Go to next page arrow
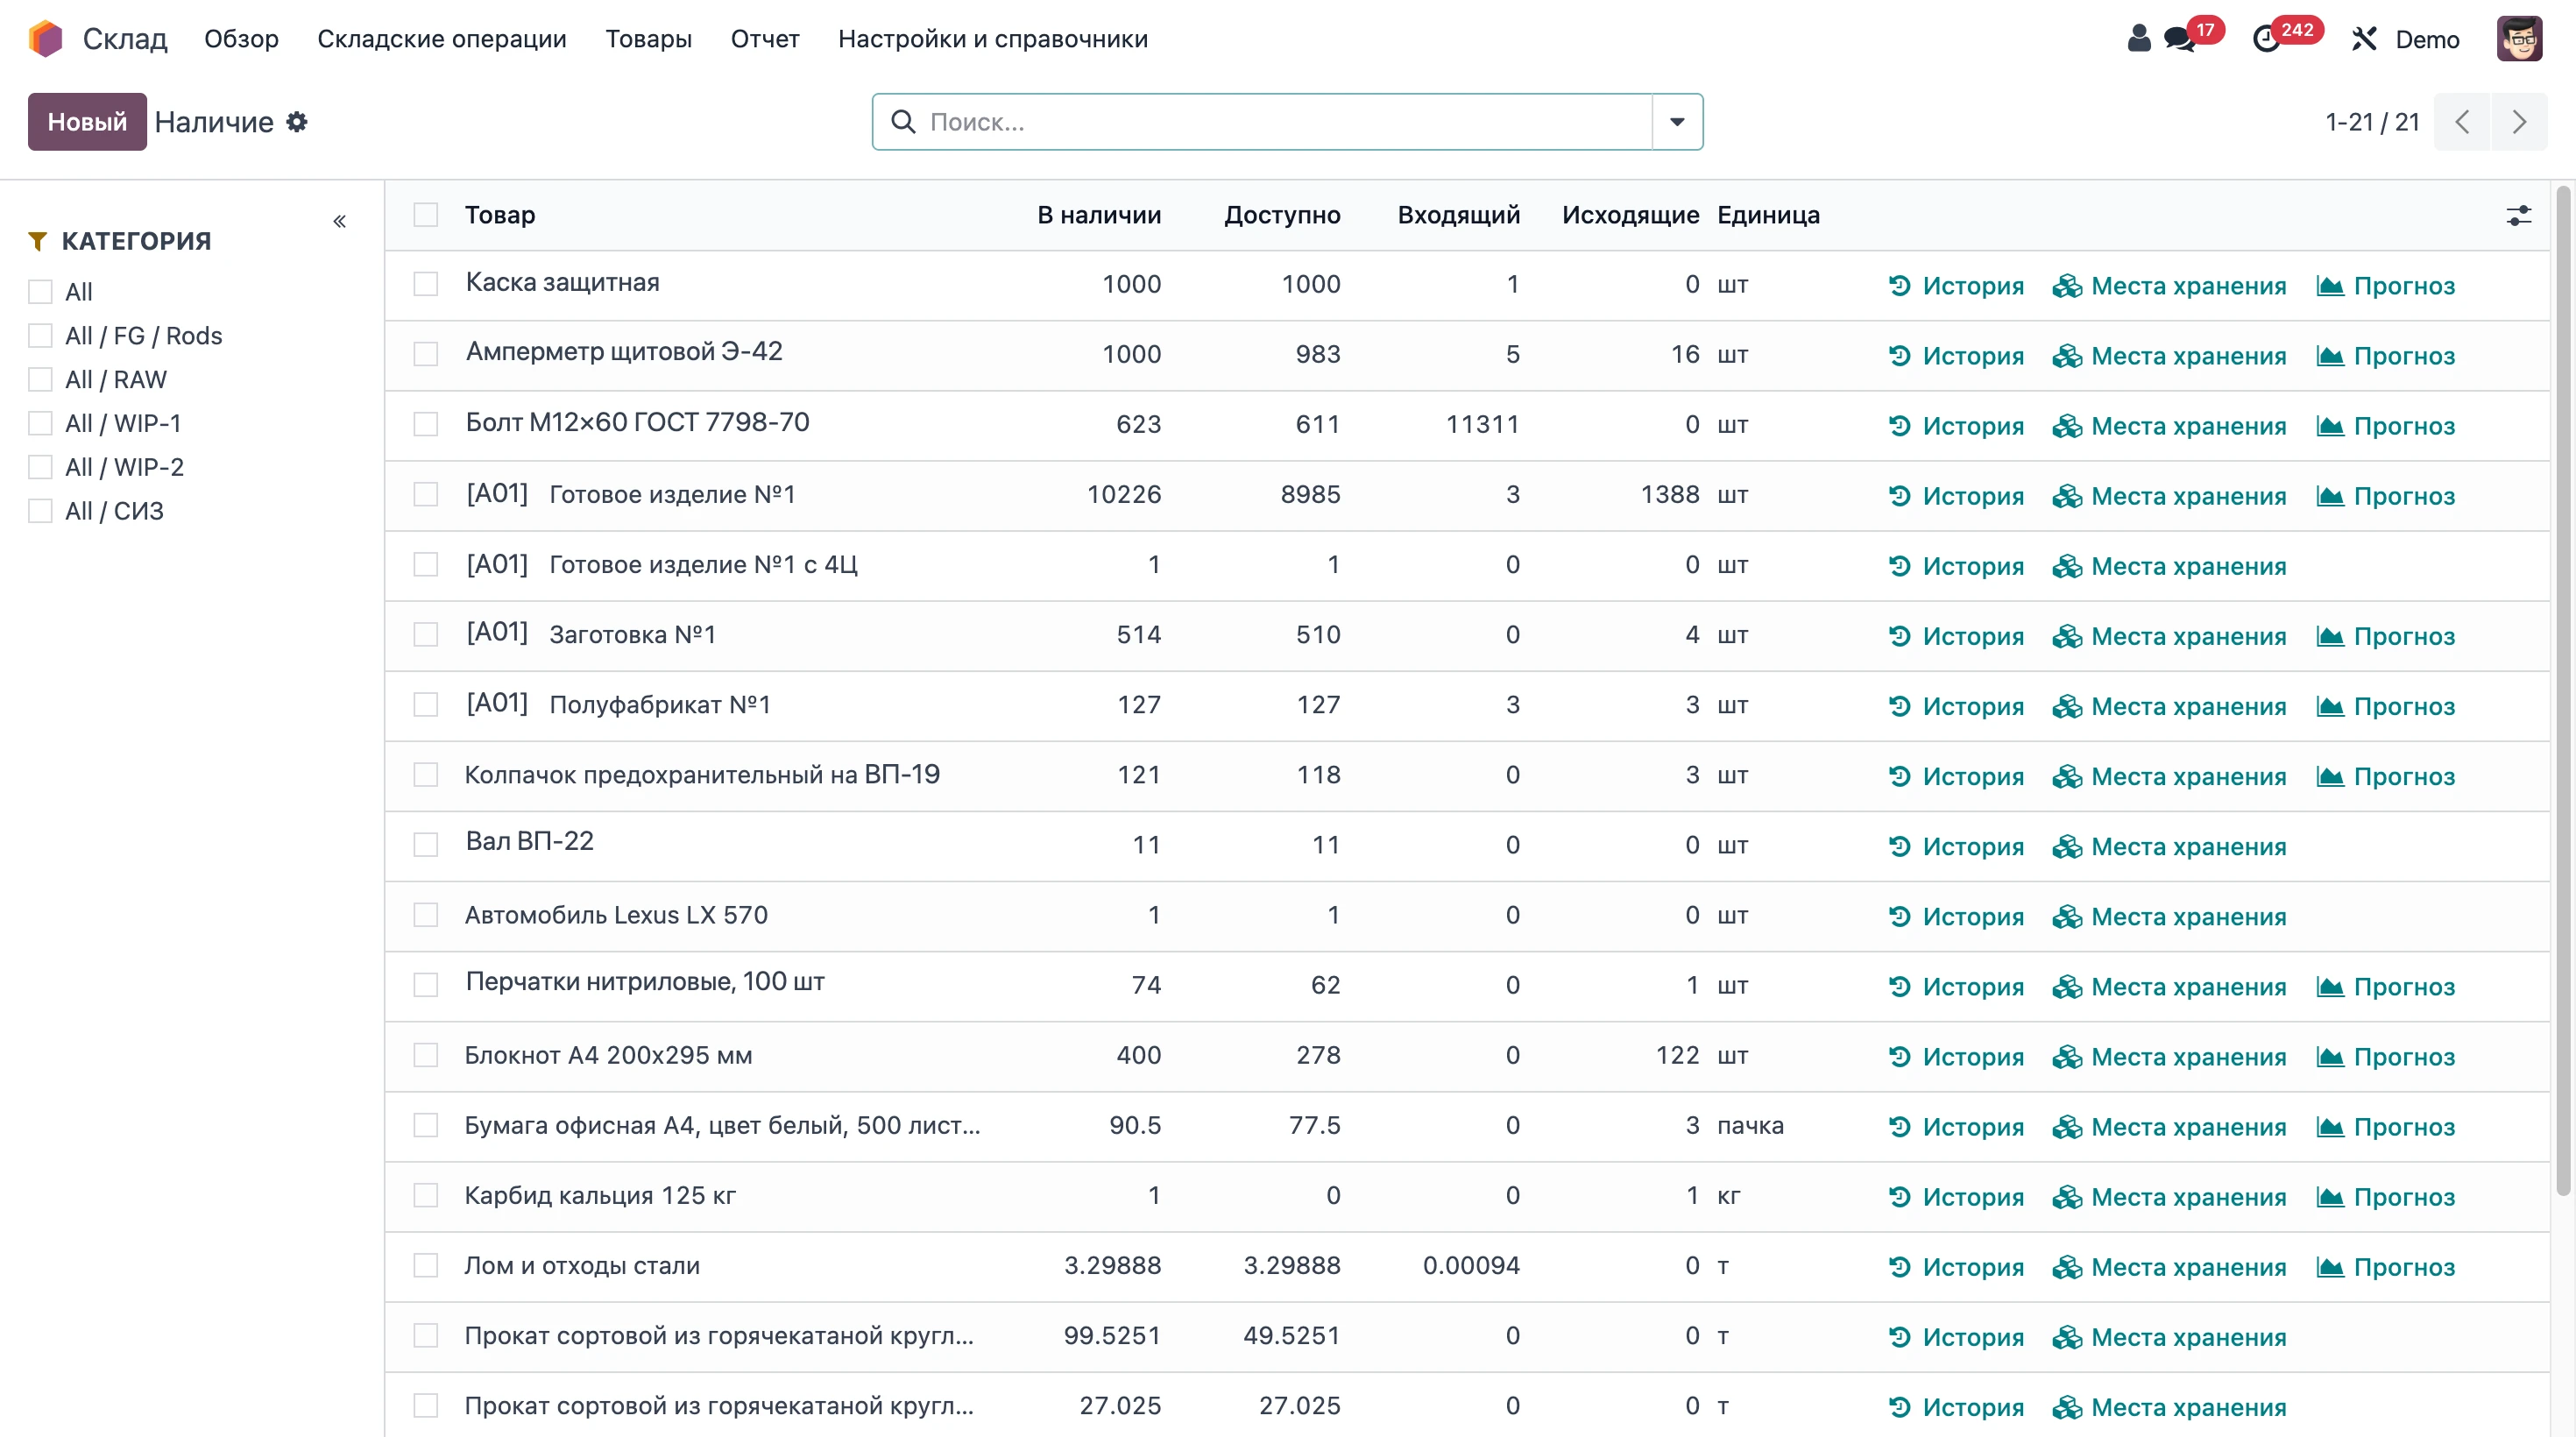Screen dimensions: 2576x1437 coord(2519,122)
